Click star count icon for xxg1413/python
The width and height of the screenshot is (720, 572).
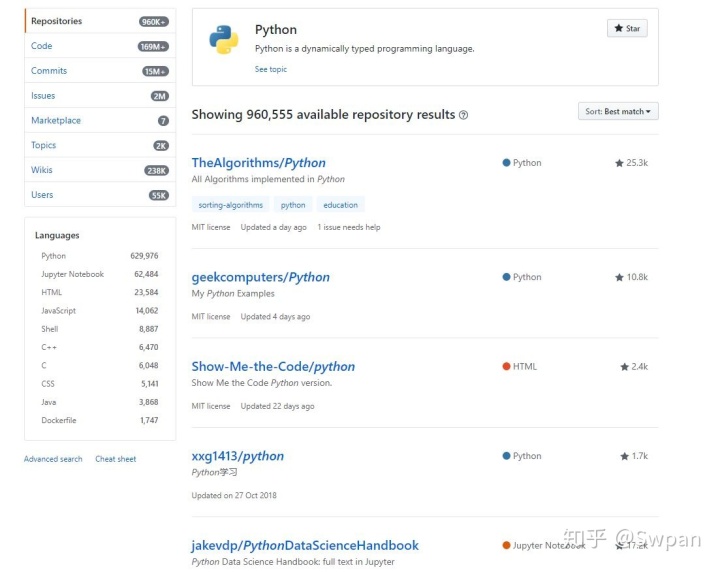pos(624,456)
